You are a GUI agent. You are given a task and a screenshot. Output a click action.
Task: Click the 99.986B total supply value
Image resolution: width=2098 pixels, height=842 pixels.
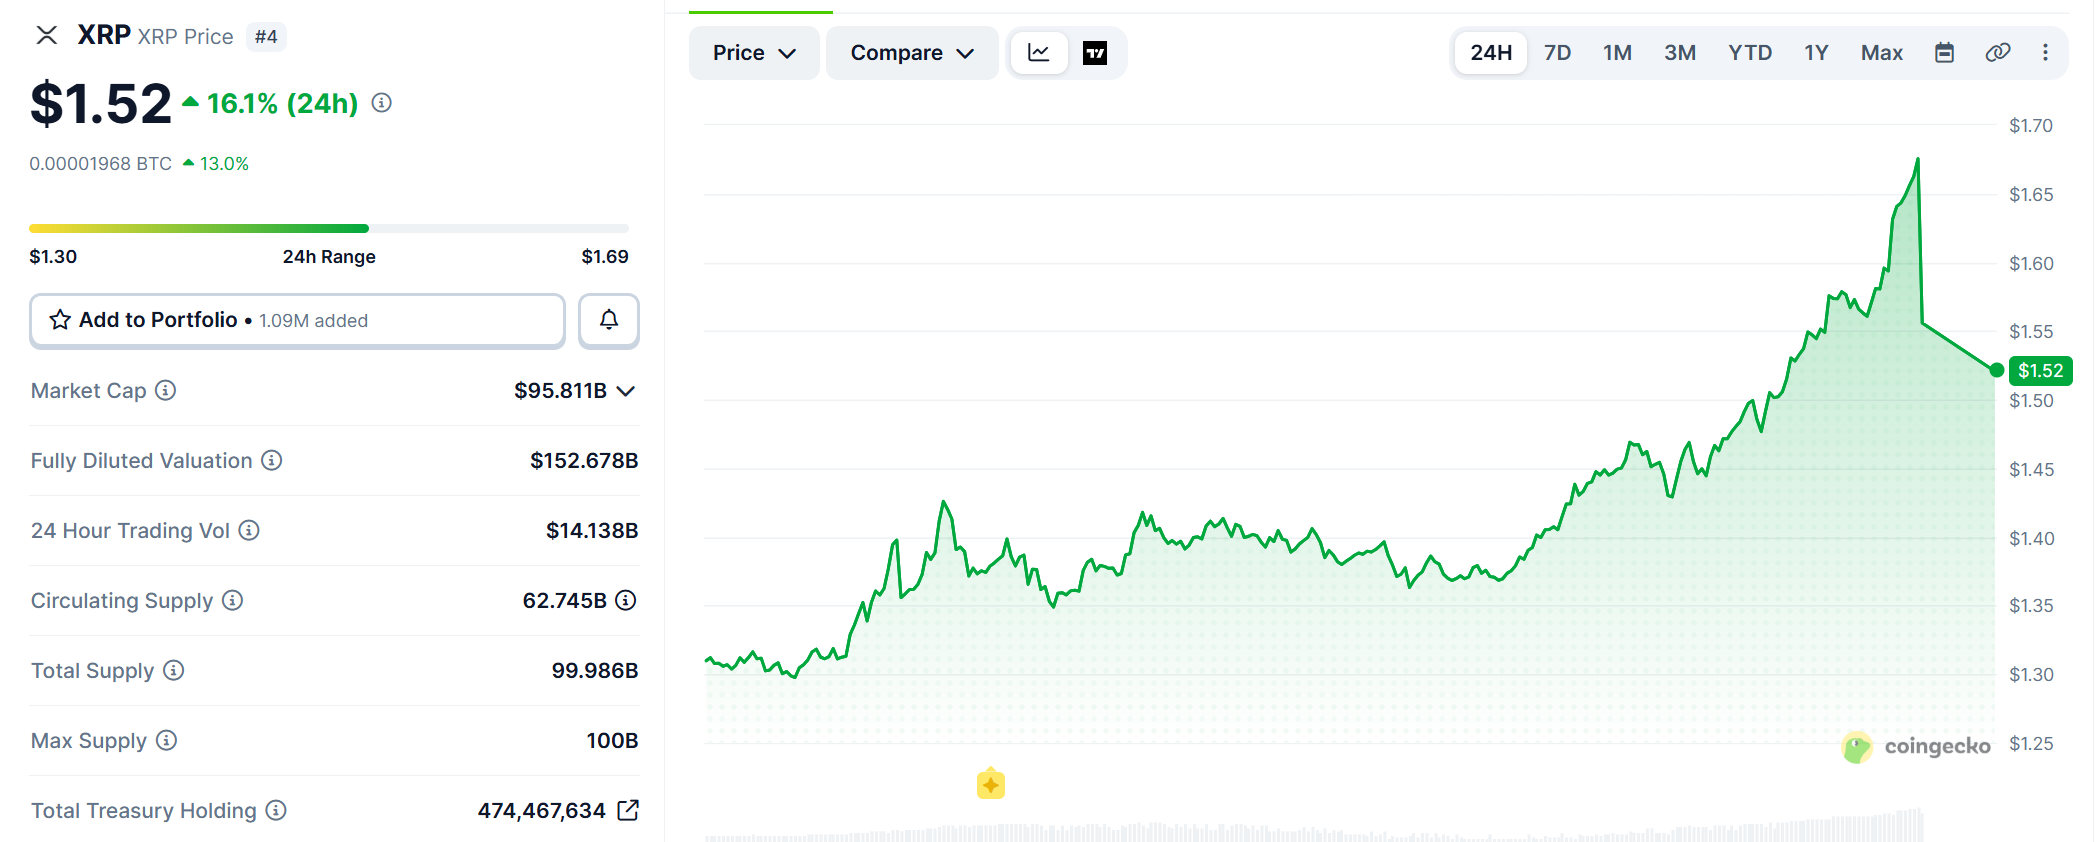(x=595, y=671)
